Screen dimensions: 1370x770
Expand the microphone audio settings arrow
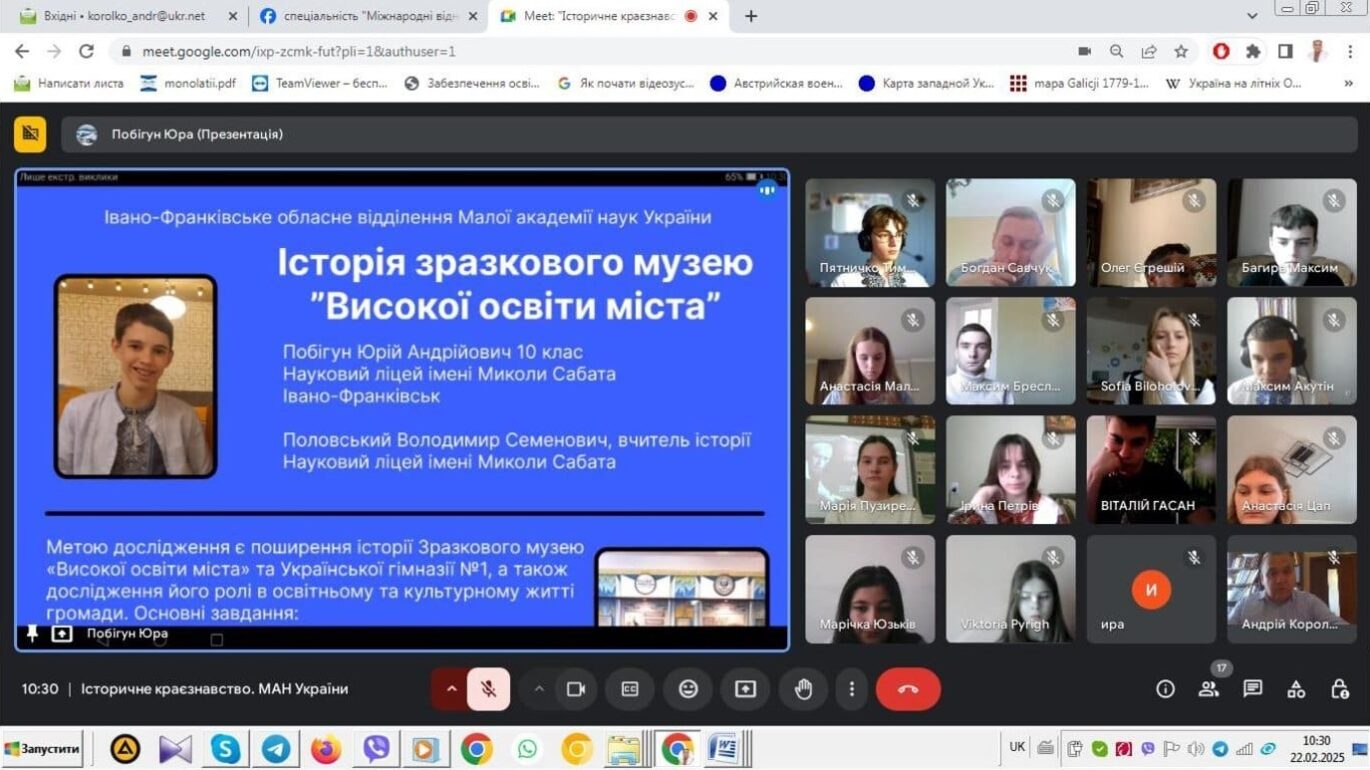tap(451, 689)
